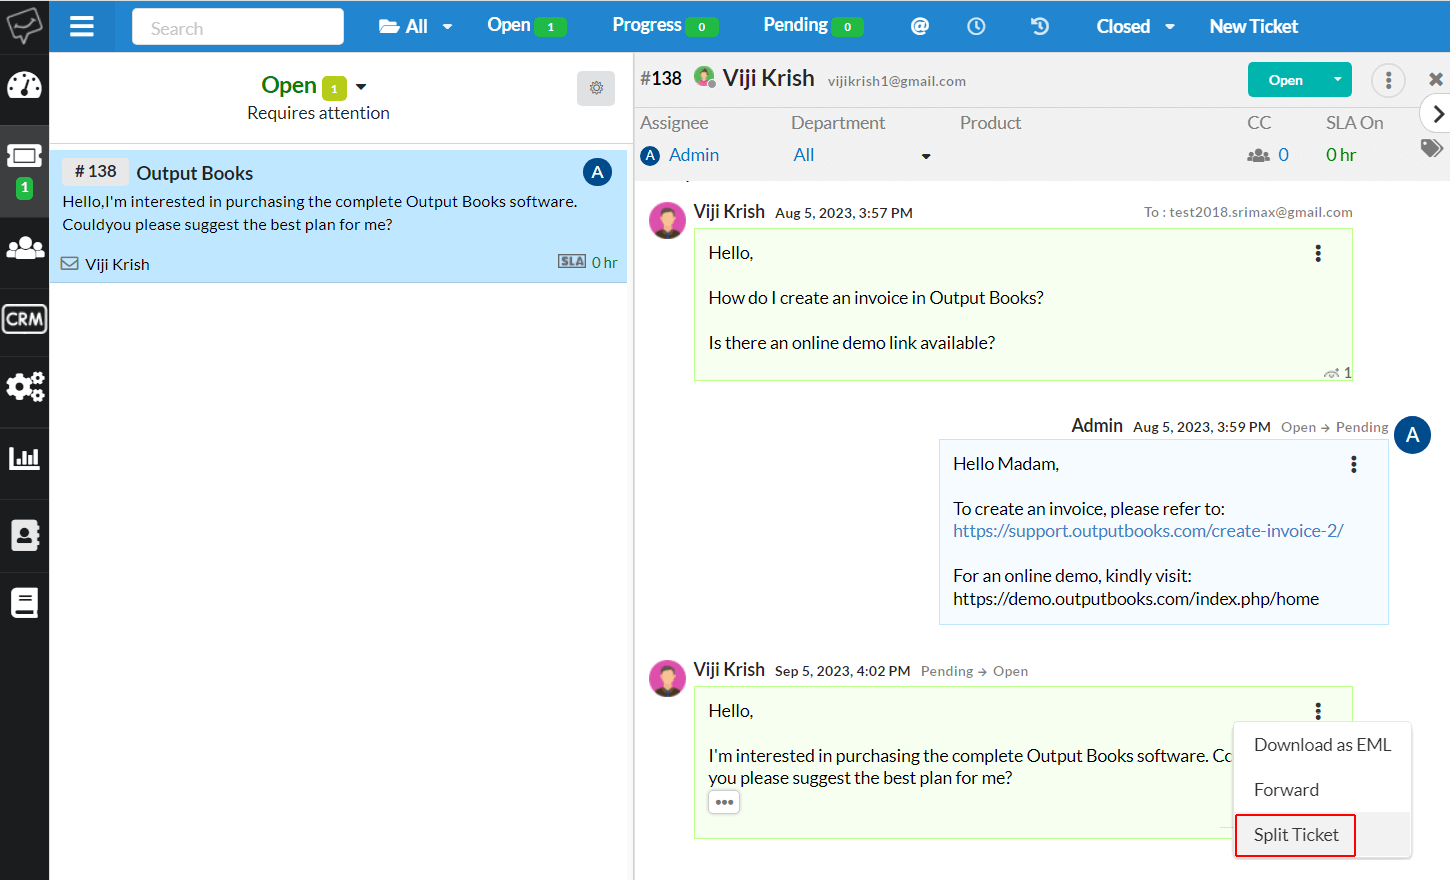
Task: Click the tags icon
Action: point(1431,148)
